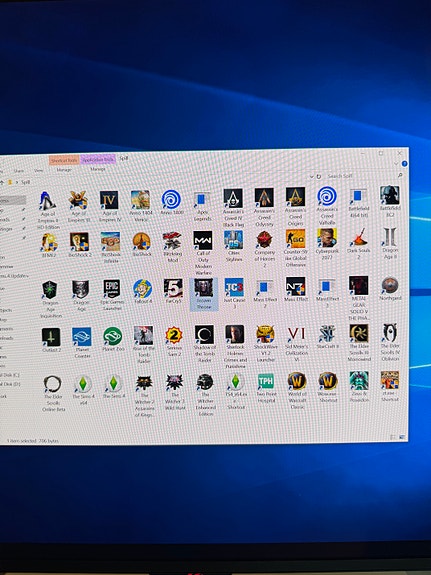This screenshot has width=431, height=575.
Task: Select the Planet Zoo green icon
Action: tap(113, 336)
